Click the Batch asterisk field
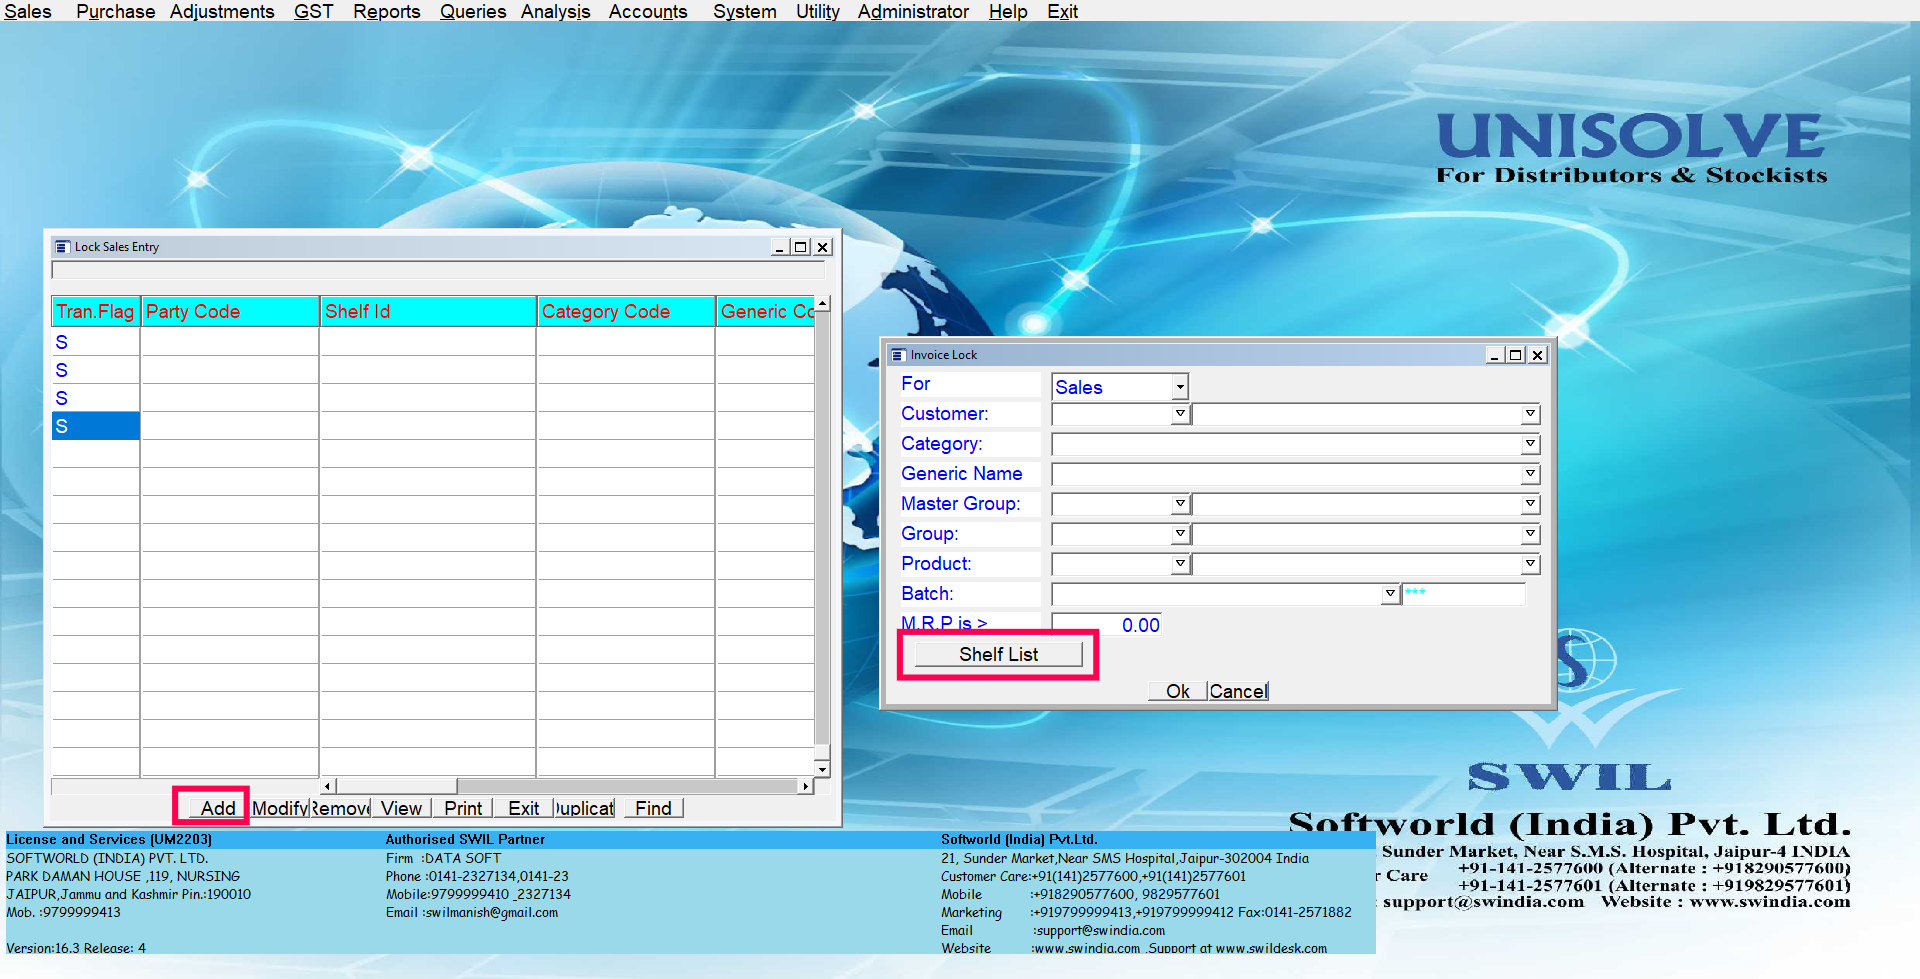 (x=1464, y=594)
